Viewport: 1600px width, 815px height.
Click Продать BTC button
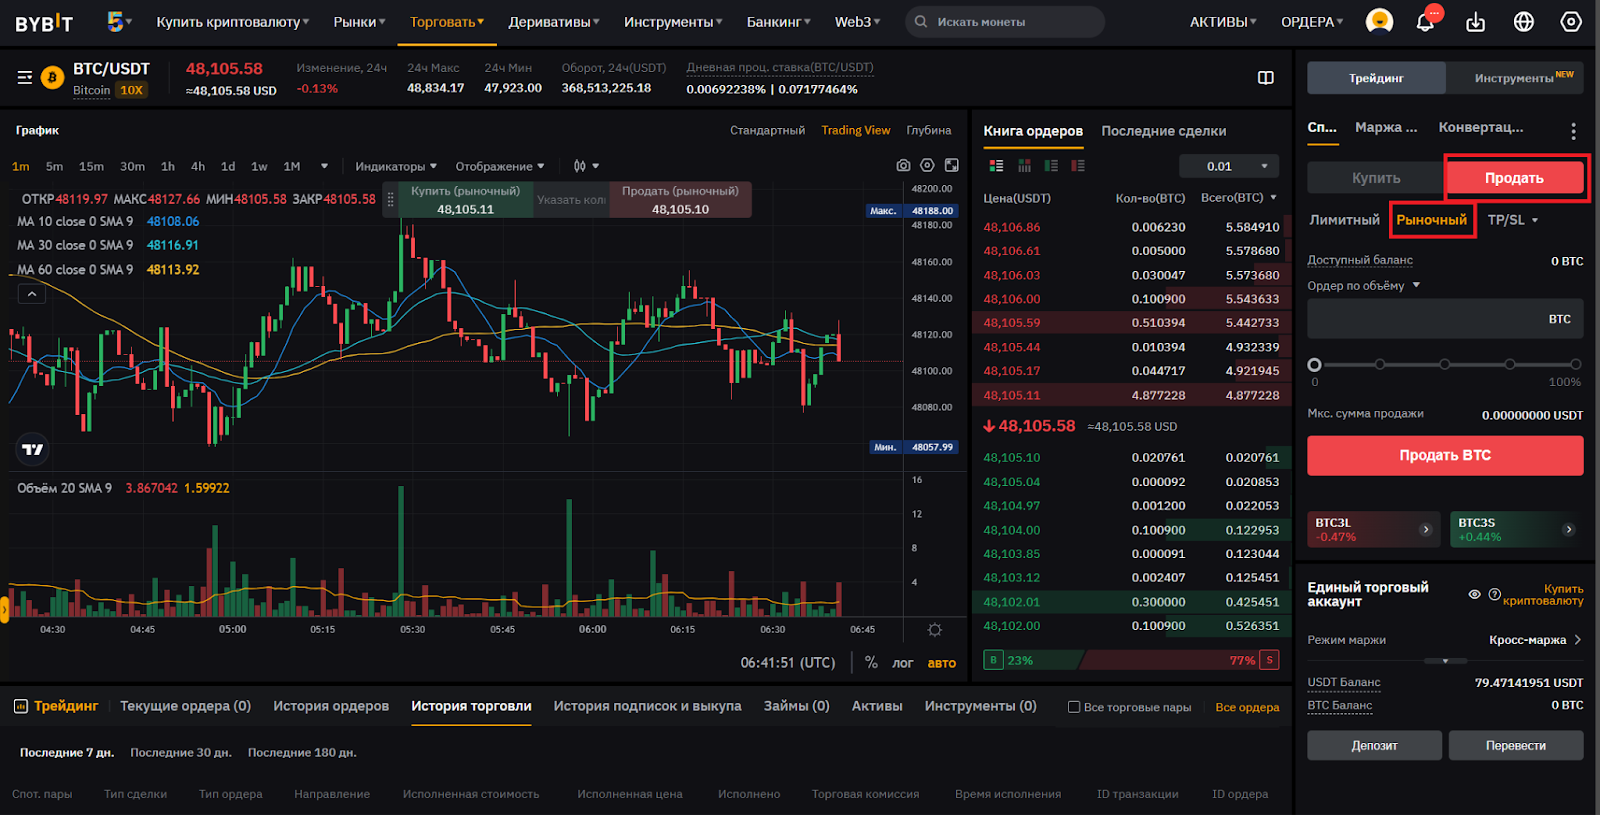[1445, 455]
